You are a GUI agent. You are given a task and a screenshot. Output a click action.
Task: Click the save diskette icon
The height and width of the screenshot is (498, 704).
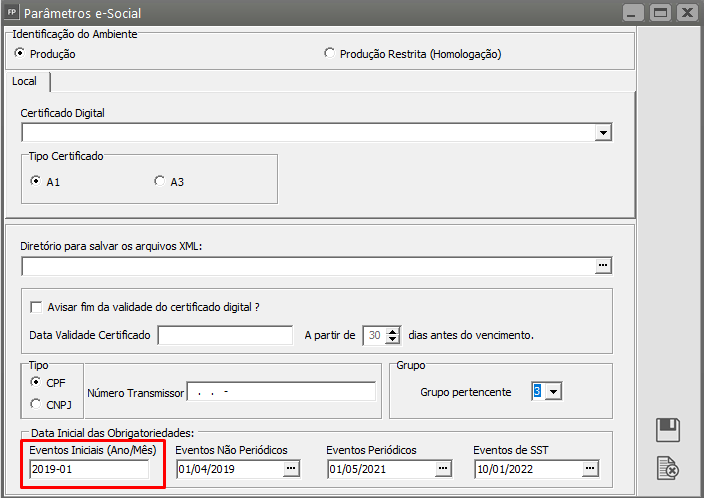tap(668, 430)
